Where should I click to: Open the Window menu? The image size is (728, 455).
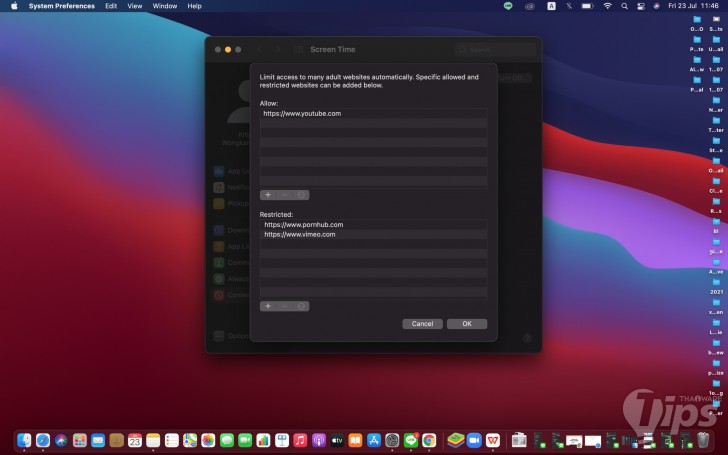pos(165,6)
